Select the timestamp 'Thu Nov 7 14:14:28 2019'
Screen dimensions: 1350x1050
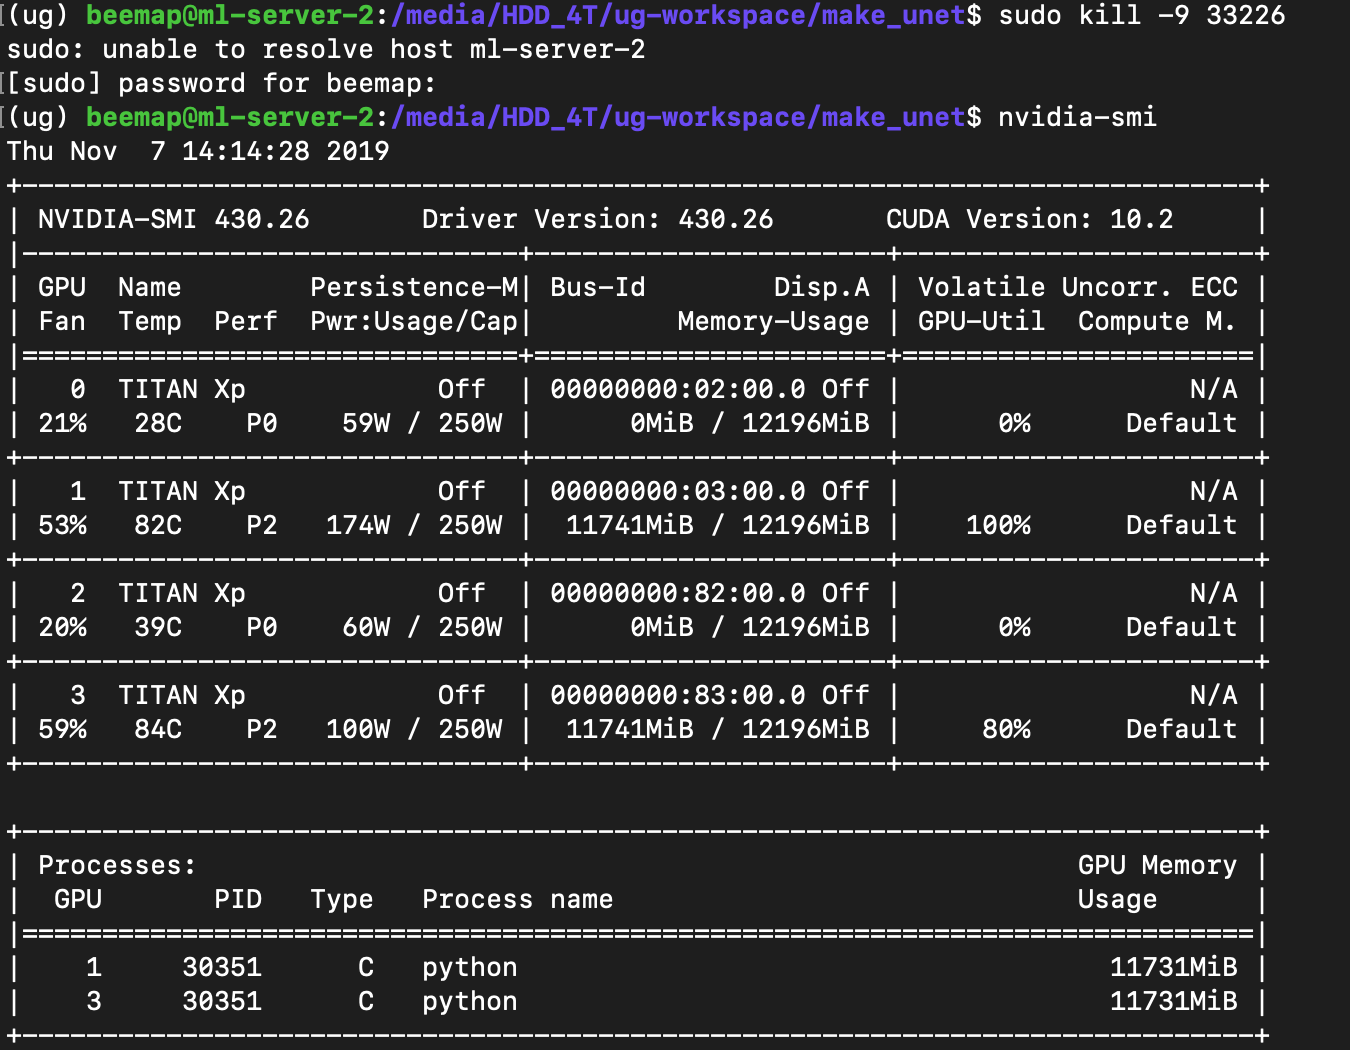click(198, 151)
